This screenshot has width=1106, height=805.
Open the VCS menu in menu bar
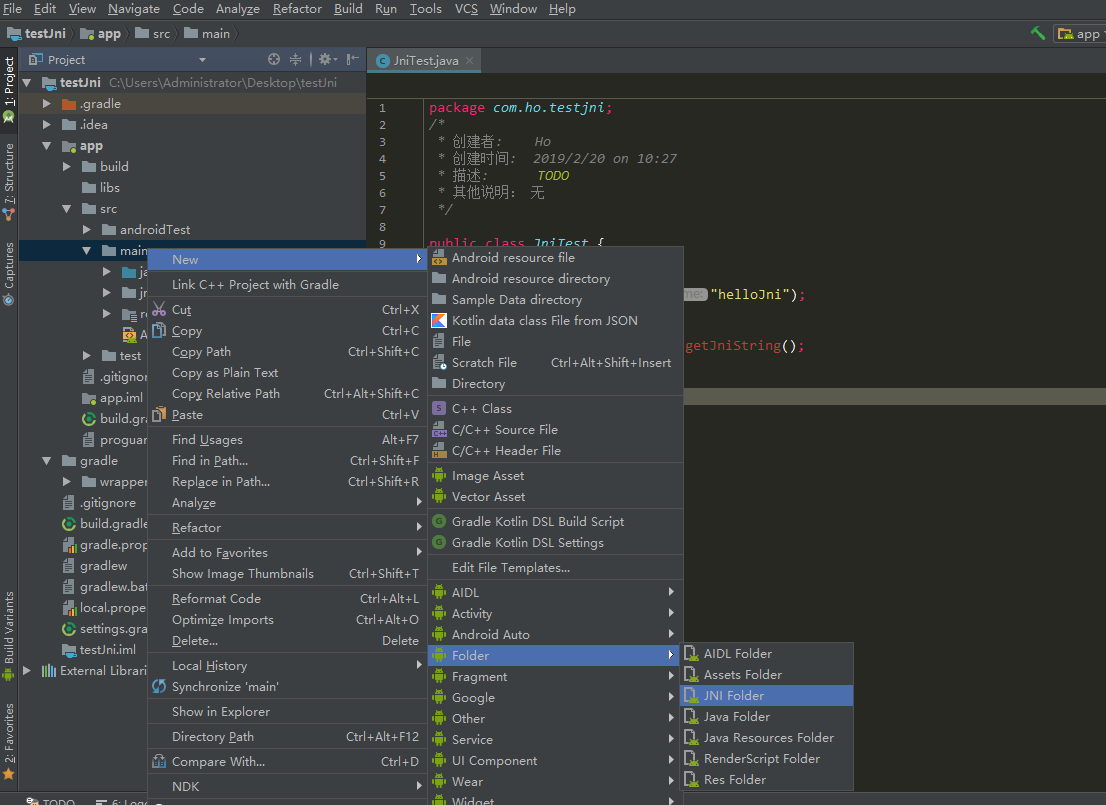(466, 9)
